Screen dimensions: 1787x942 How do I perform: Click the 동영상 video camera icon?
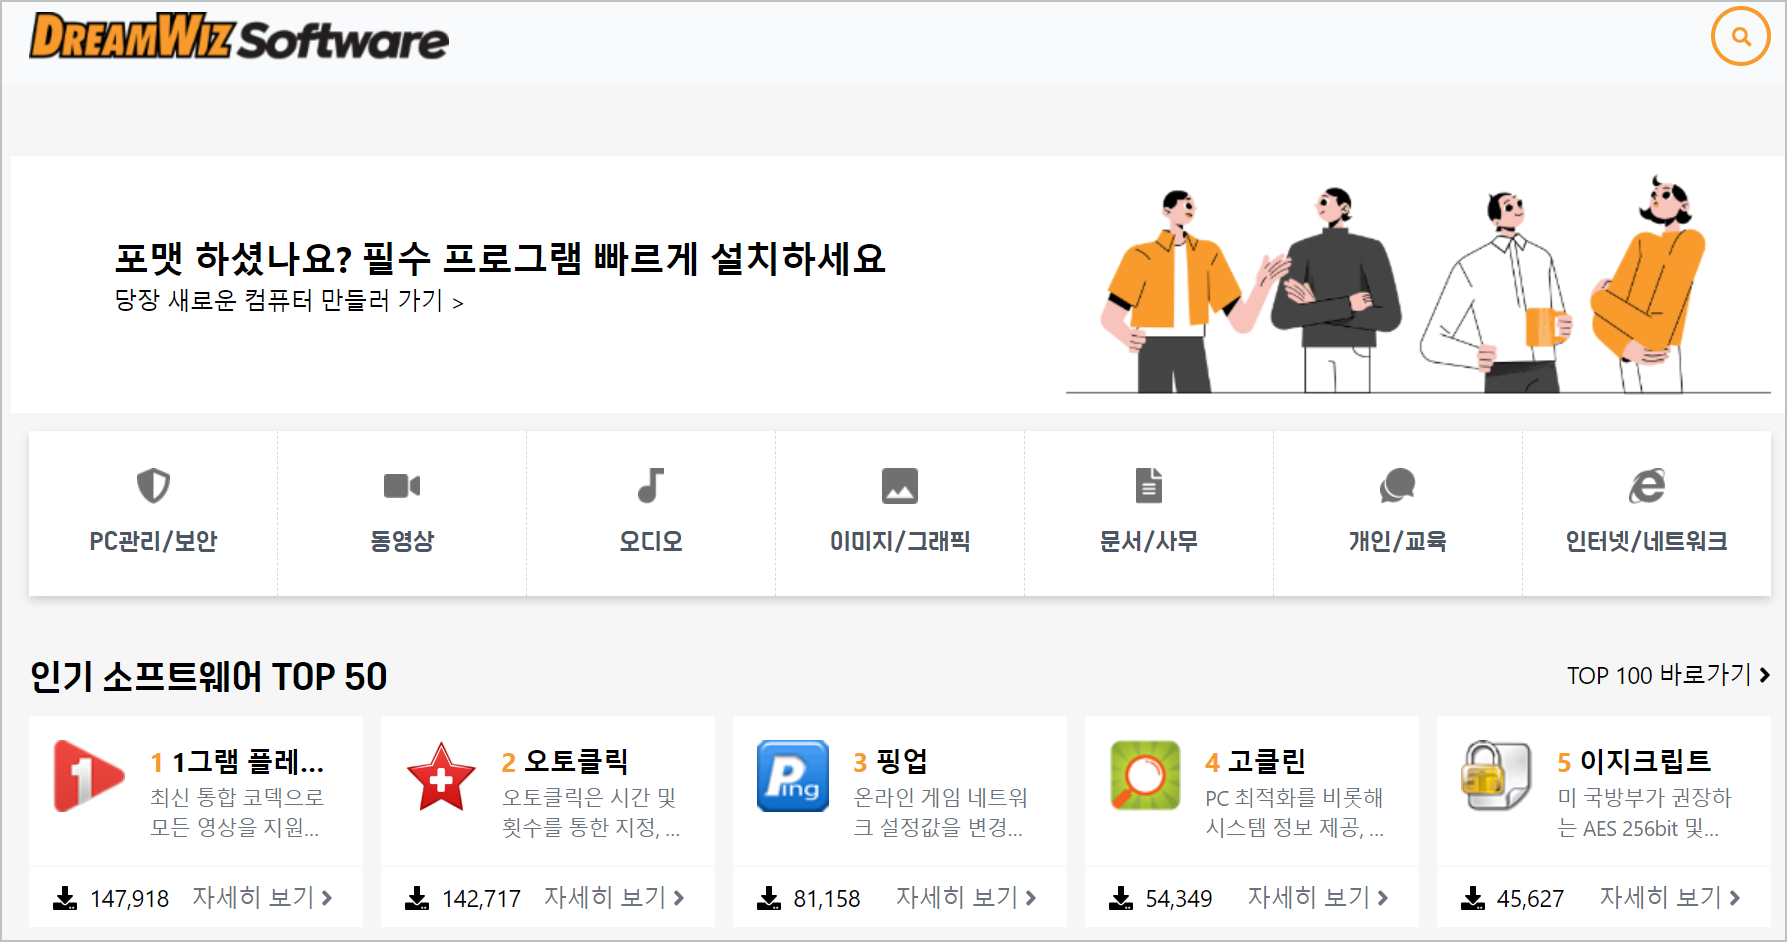[x=402, y=486]
